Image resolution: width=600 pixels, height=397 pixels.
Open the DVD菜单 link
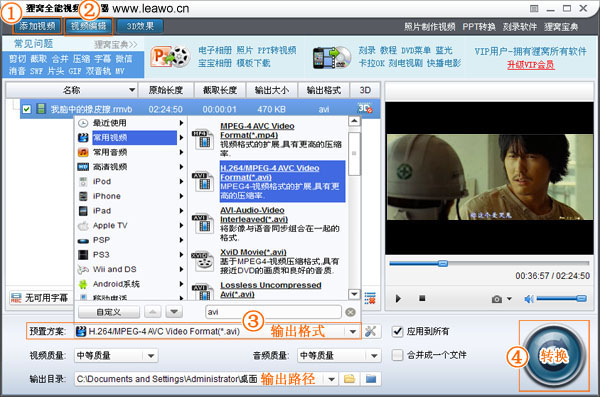[x=416, y=51]
